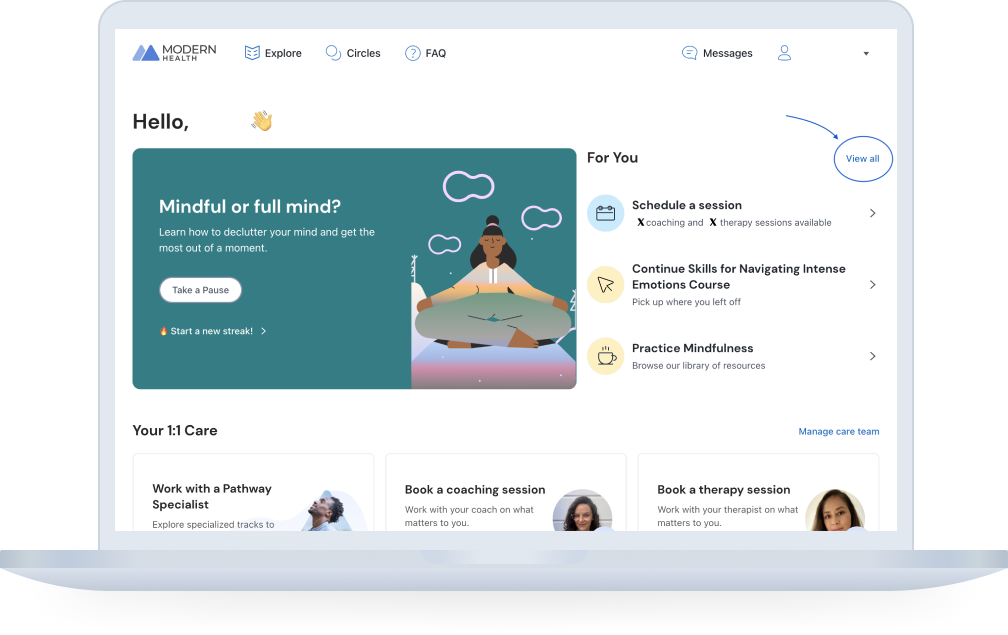This screenshot has width=1008, height=635.
Task: Open the Explore menu item
Action: tap(283, 53)
